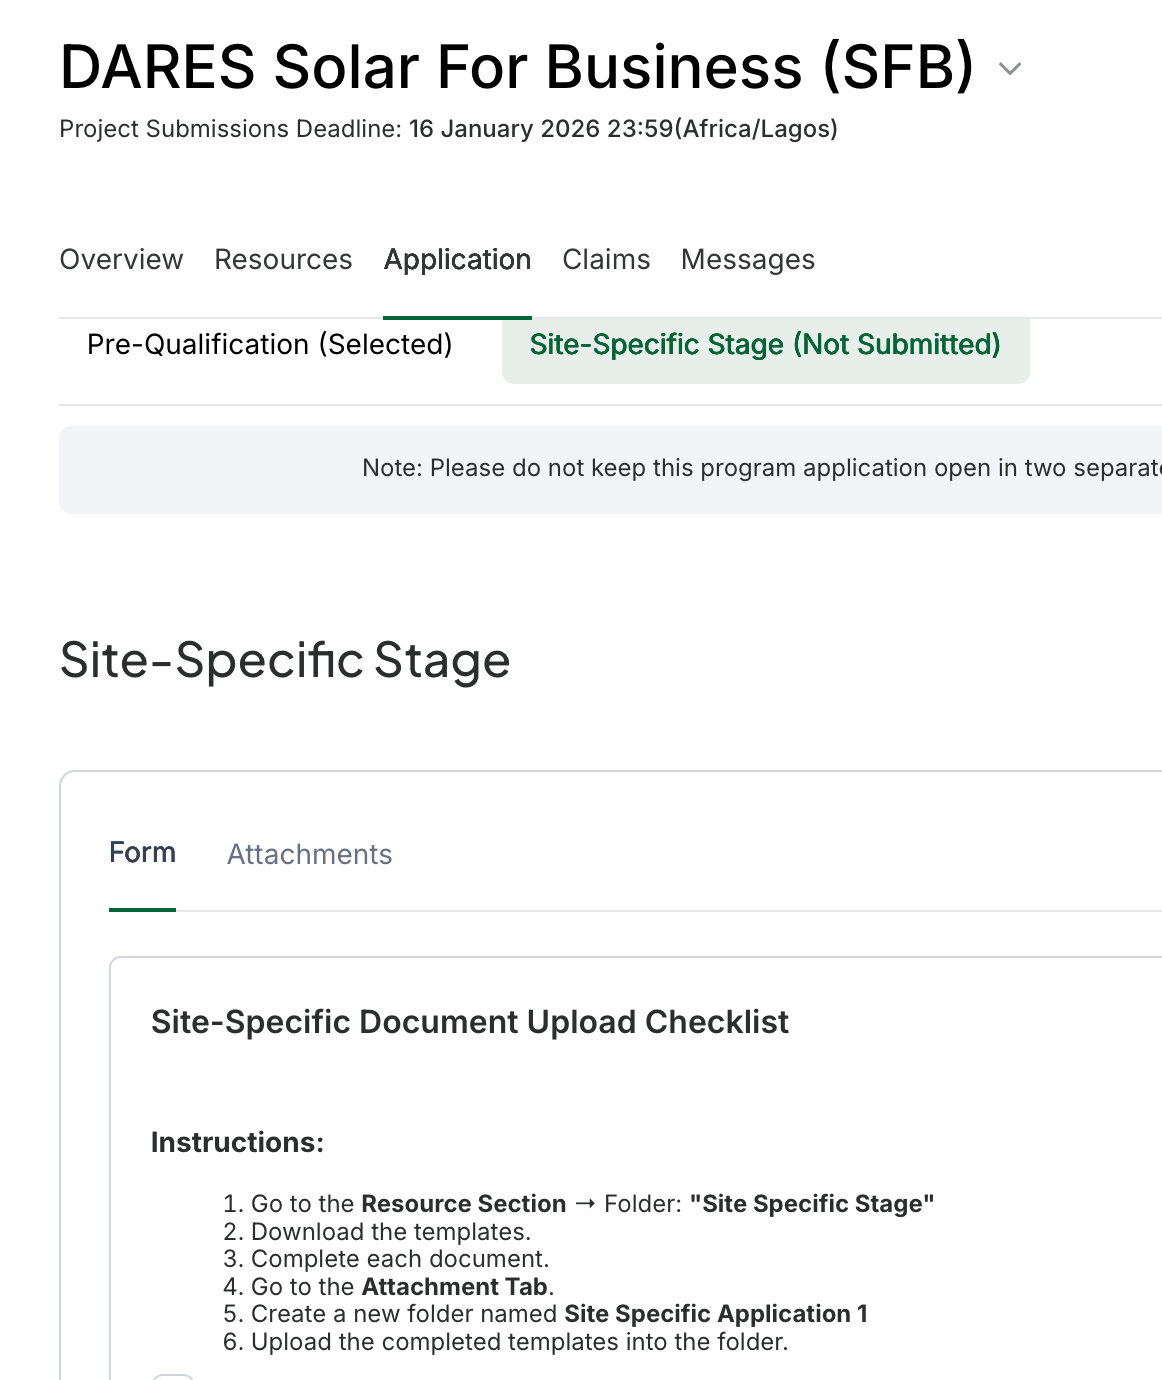
Task: Select Site-Specific Stage (Not Submitted) tab
Action: click(x=765, y=345)
